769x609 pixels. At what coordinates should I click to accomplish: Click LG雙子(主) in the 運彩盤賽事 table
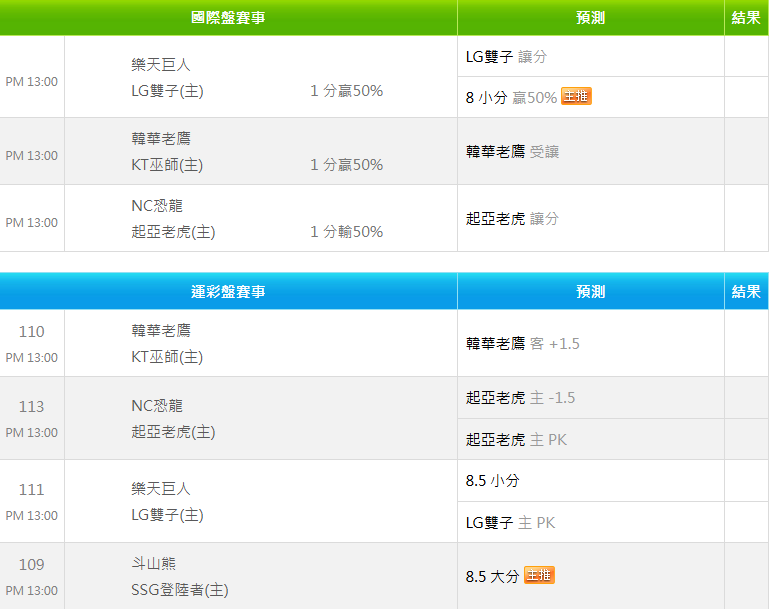point(167,515)
